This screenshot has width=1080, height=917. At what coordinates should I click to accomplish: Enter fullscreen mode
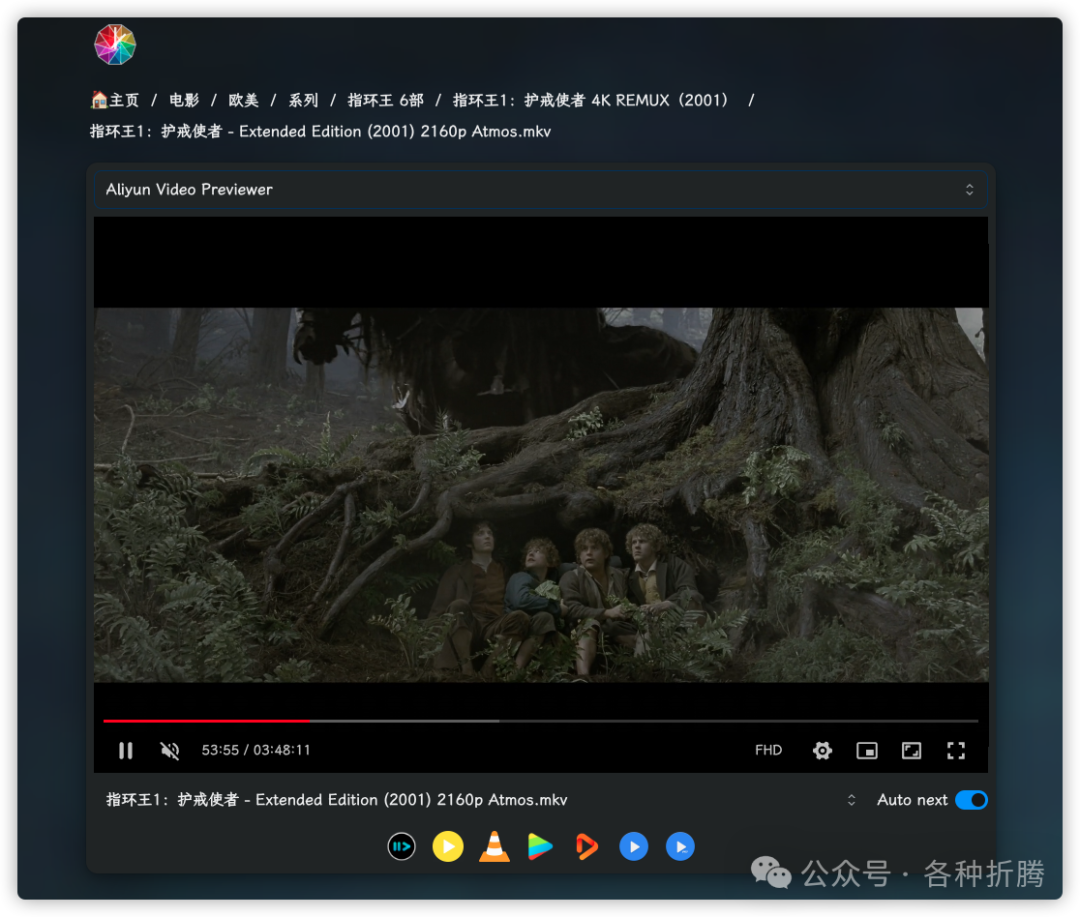[x=956, y=750]
